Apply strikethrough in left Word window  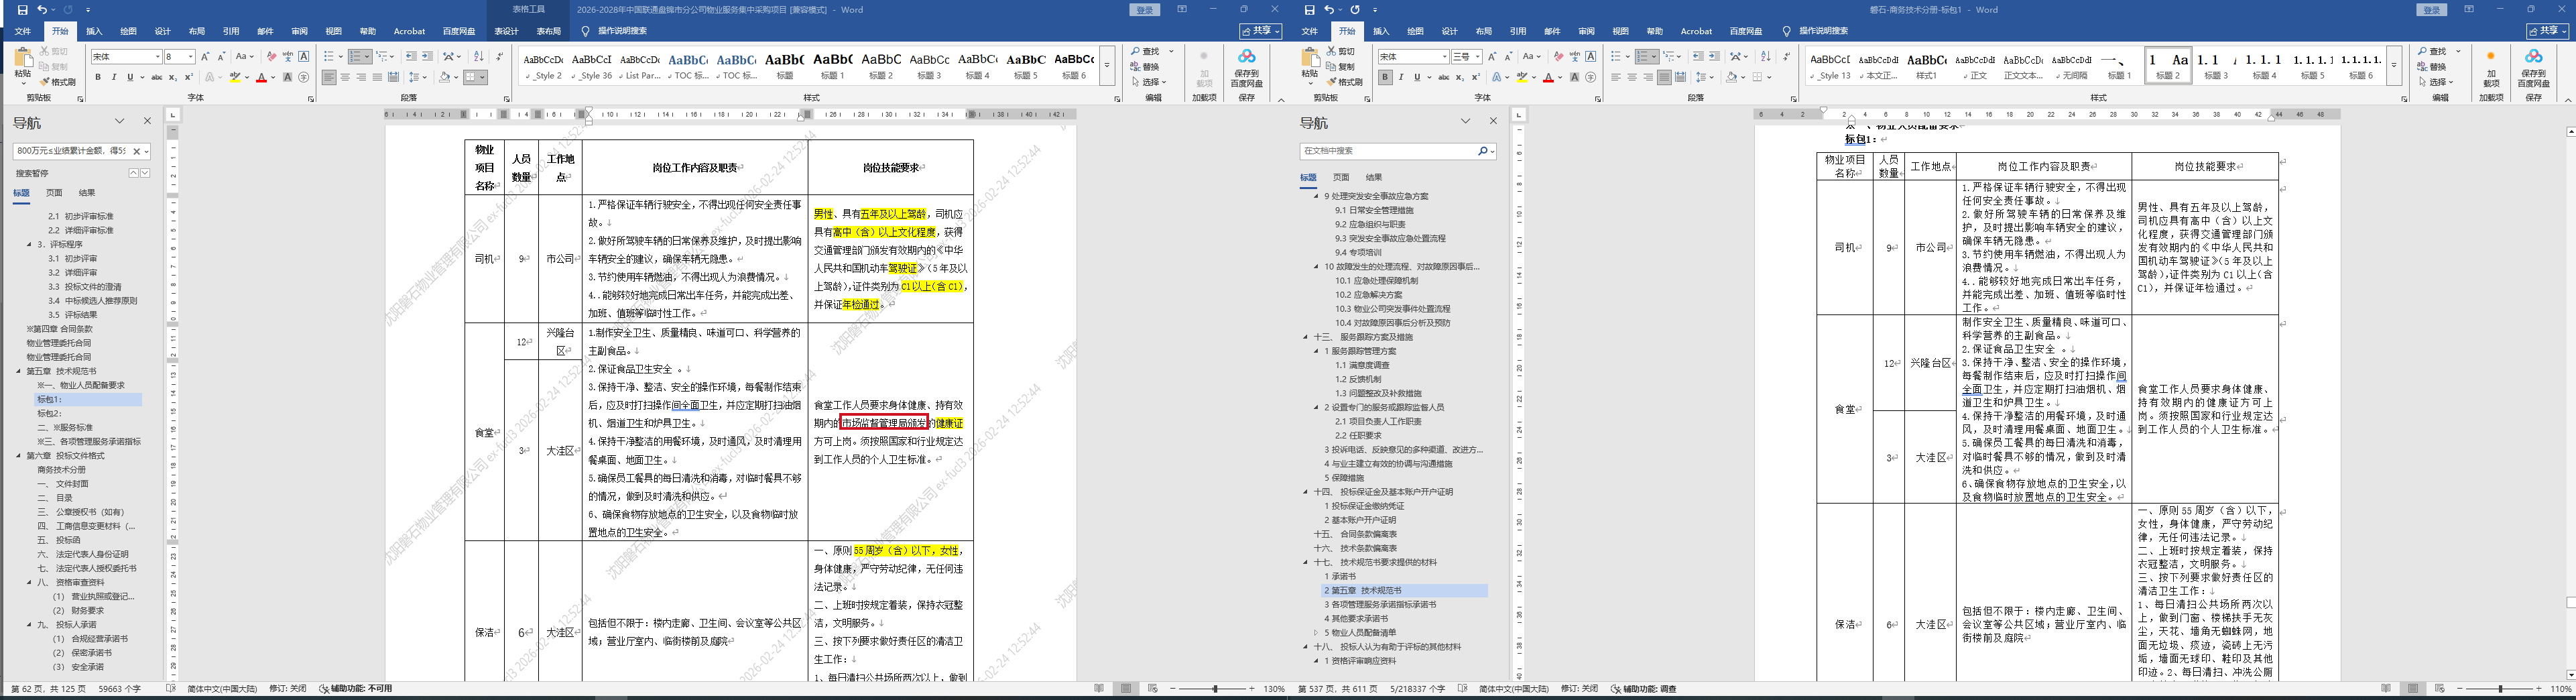tap(156, 77)
